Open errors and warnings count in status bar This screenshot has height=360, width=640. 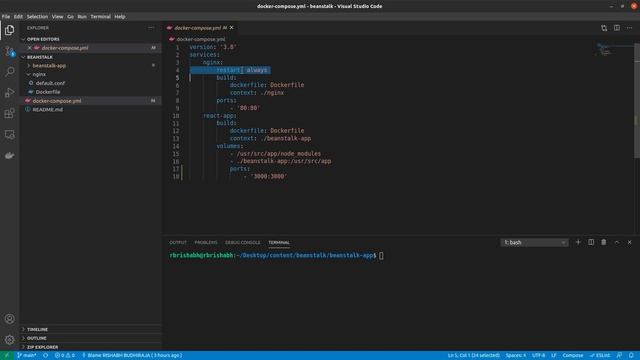(65, 355)
